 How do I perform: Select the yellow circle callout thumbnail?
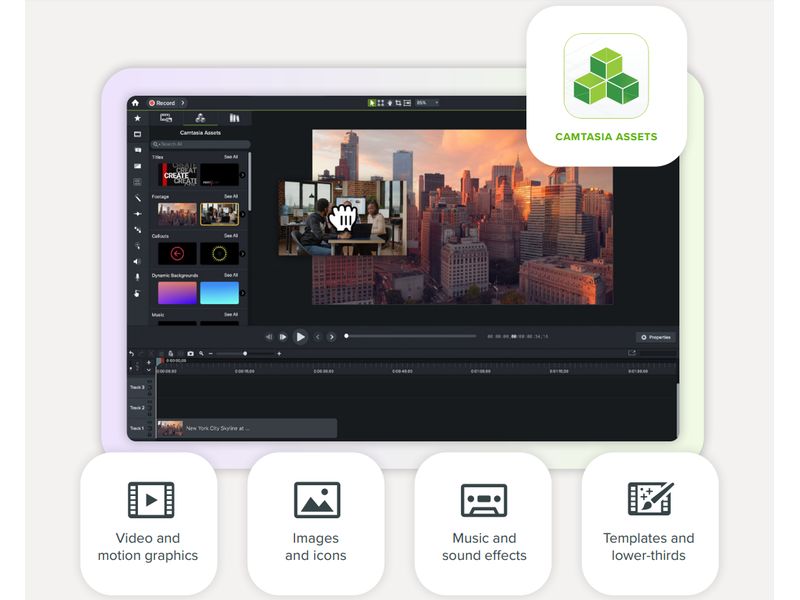click(x=219, y=254)
